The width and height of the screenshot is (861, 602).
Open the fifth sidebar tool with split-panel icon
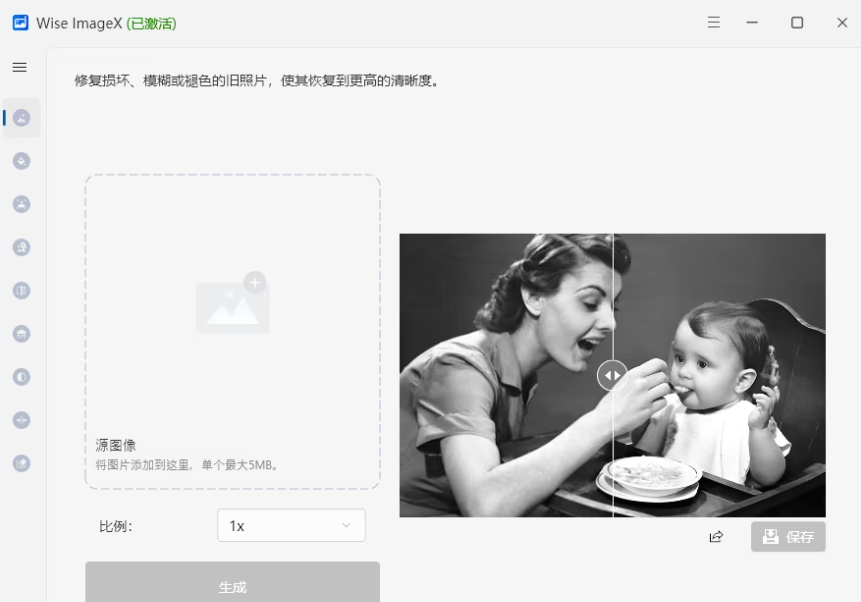pos(21,291)
